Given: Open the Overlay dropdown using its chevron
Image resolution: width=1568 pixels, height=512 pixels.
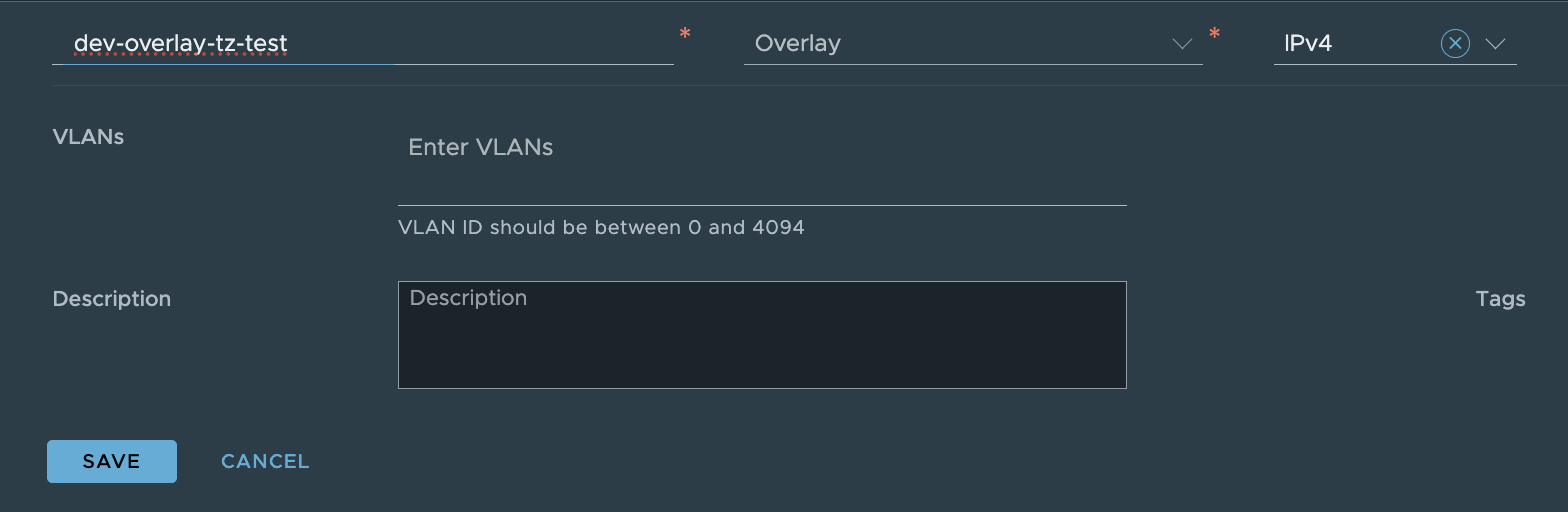Looking at the screenshot, I should coord(1182,44).
